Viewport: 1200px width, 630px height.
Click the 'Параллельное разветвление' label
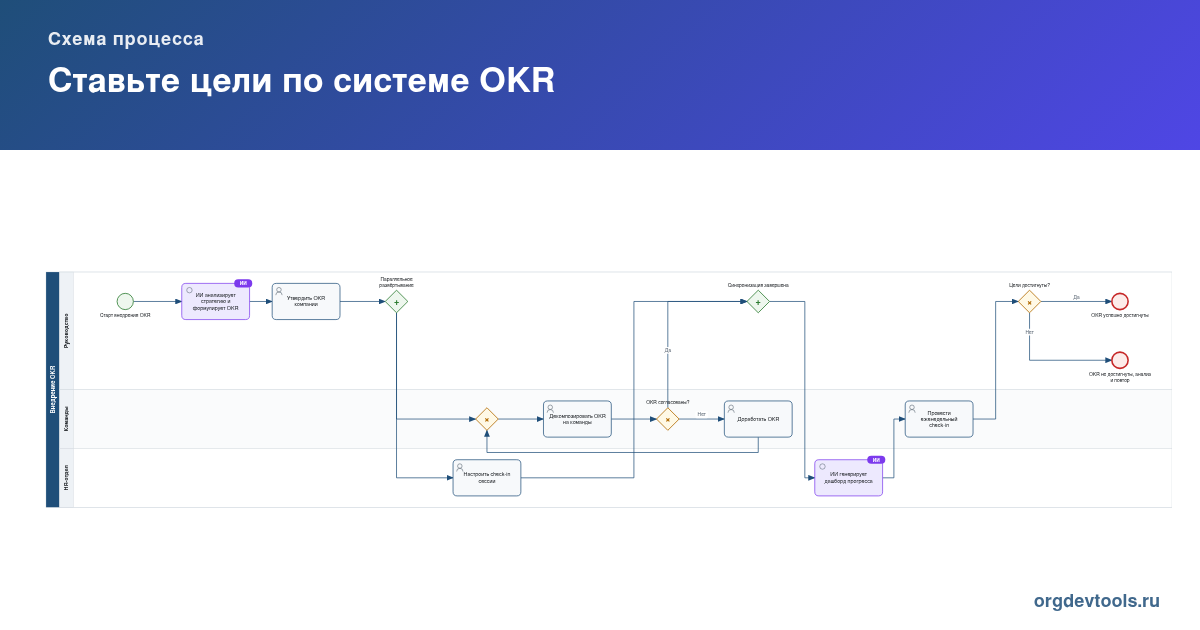click(x=396, y=282)
